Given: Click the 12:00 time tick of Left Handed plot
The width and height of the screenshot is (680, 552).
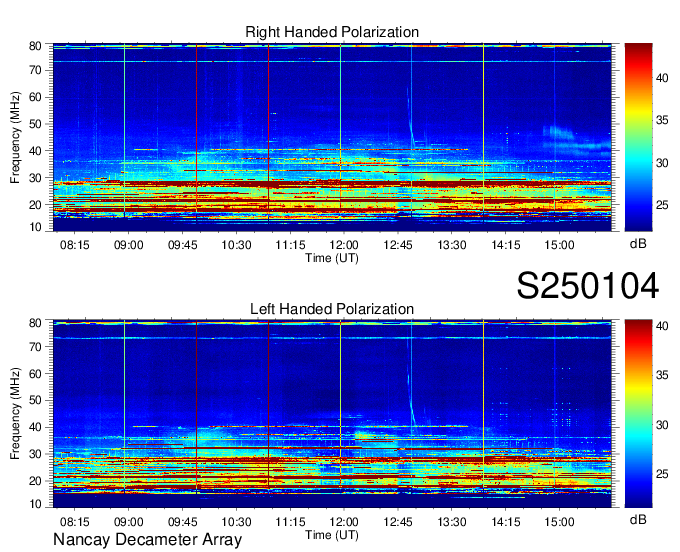Looking at the screenshot, I should (344, 522).
